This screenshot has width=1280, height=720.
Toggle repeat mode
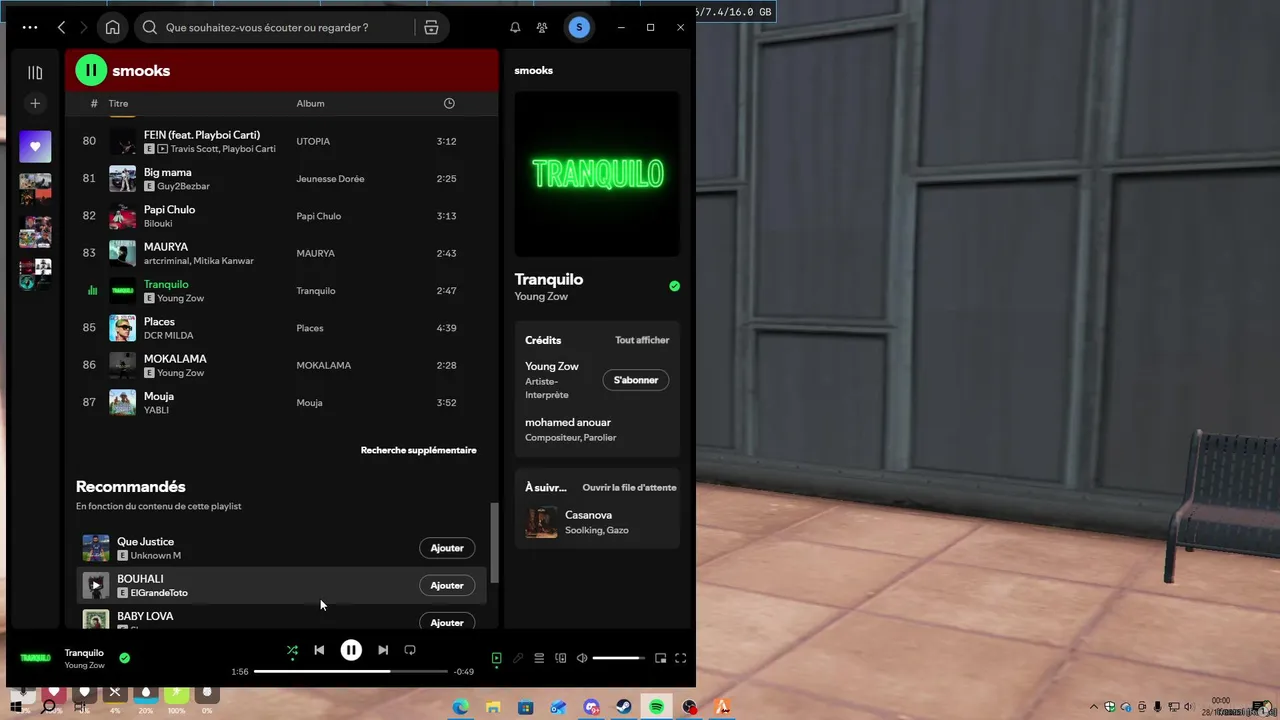[x=410, y=650]
